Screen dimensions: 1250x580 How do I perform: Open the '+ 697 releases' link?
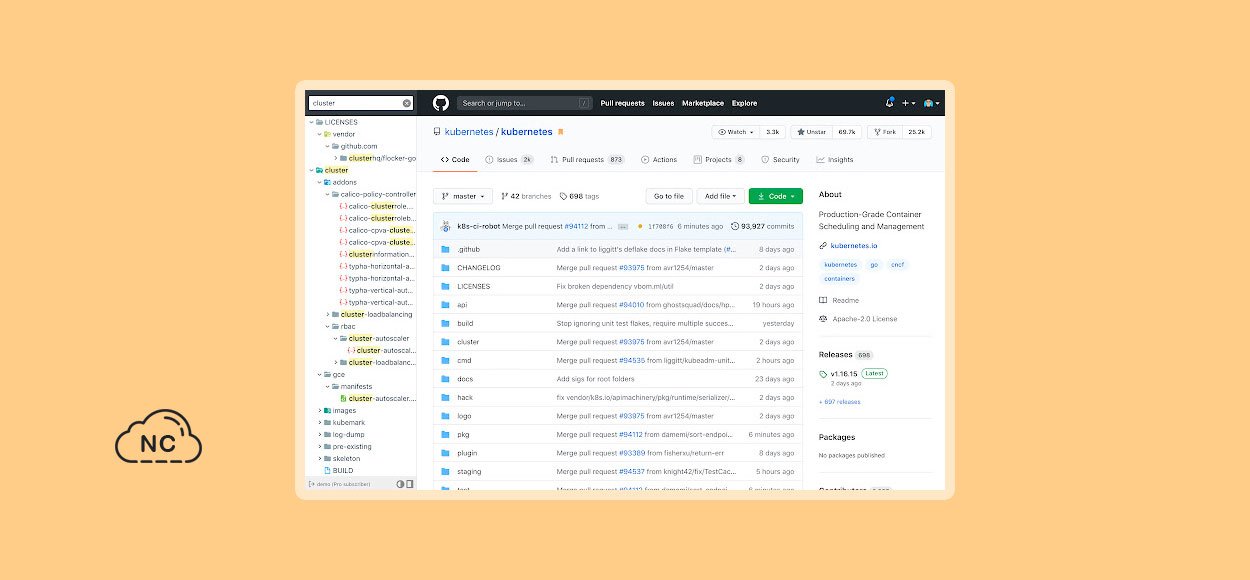tap(839, 402)
